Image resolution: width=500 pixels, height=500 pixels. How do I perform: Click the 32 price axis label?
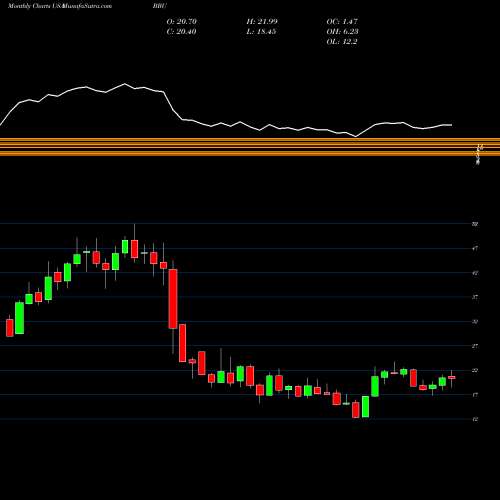tap(475, 322)
